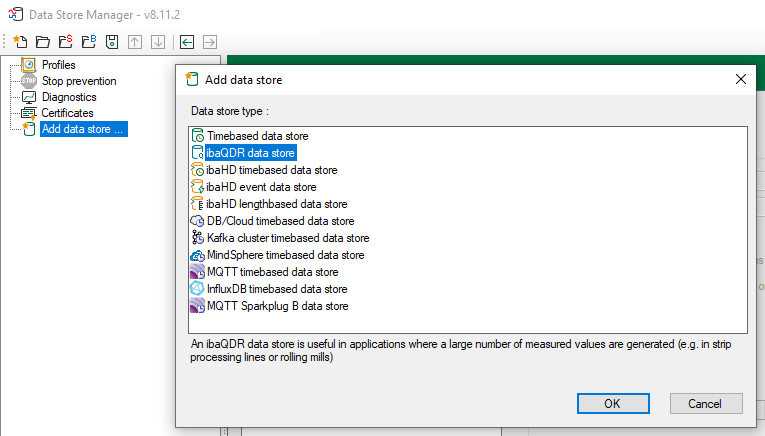765x436 pixels.
Task: Select 'MQTT timebased data store' entry
Action: pyautogui.click(x=273, y=273)
